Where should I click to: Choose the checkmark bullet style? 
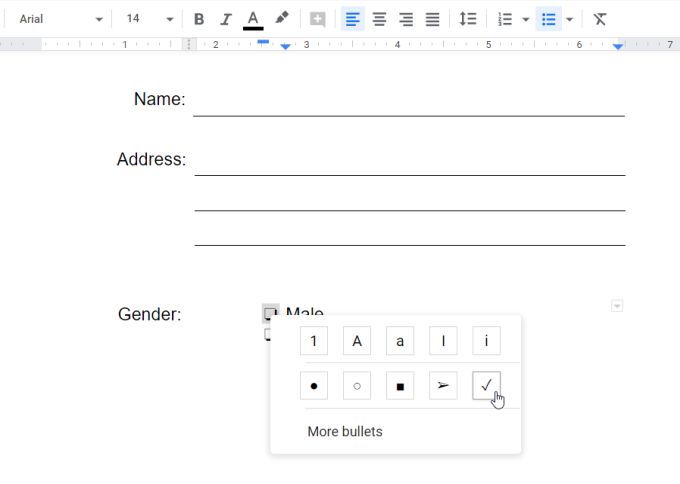486,385
